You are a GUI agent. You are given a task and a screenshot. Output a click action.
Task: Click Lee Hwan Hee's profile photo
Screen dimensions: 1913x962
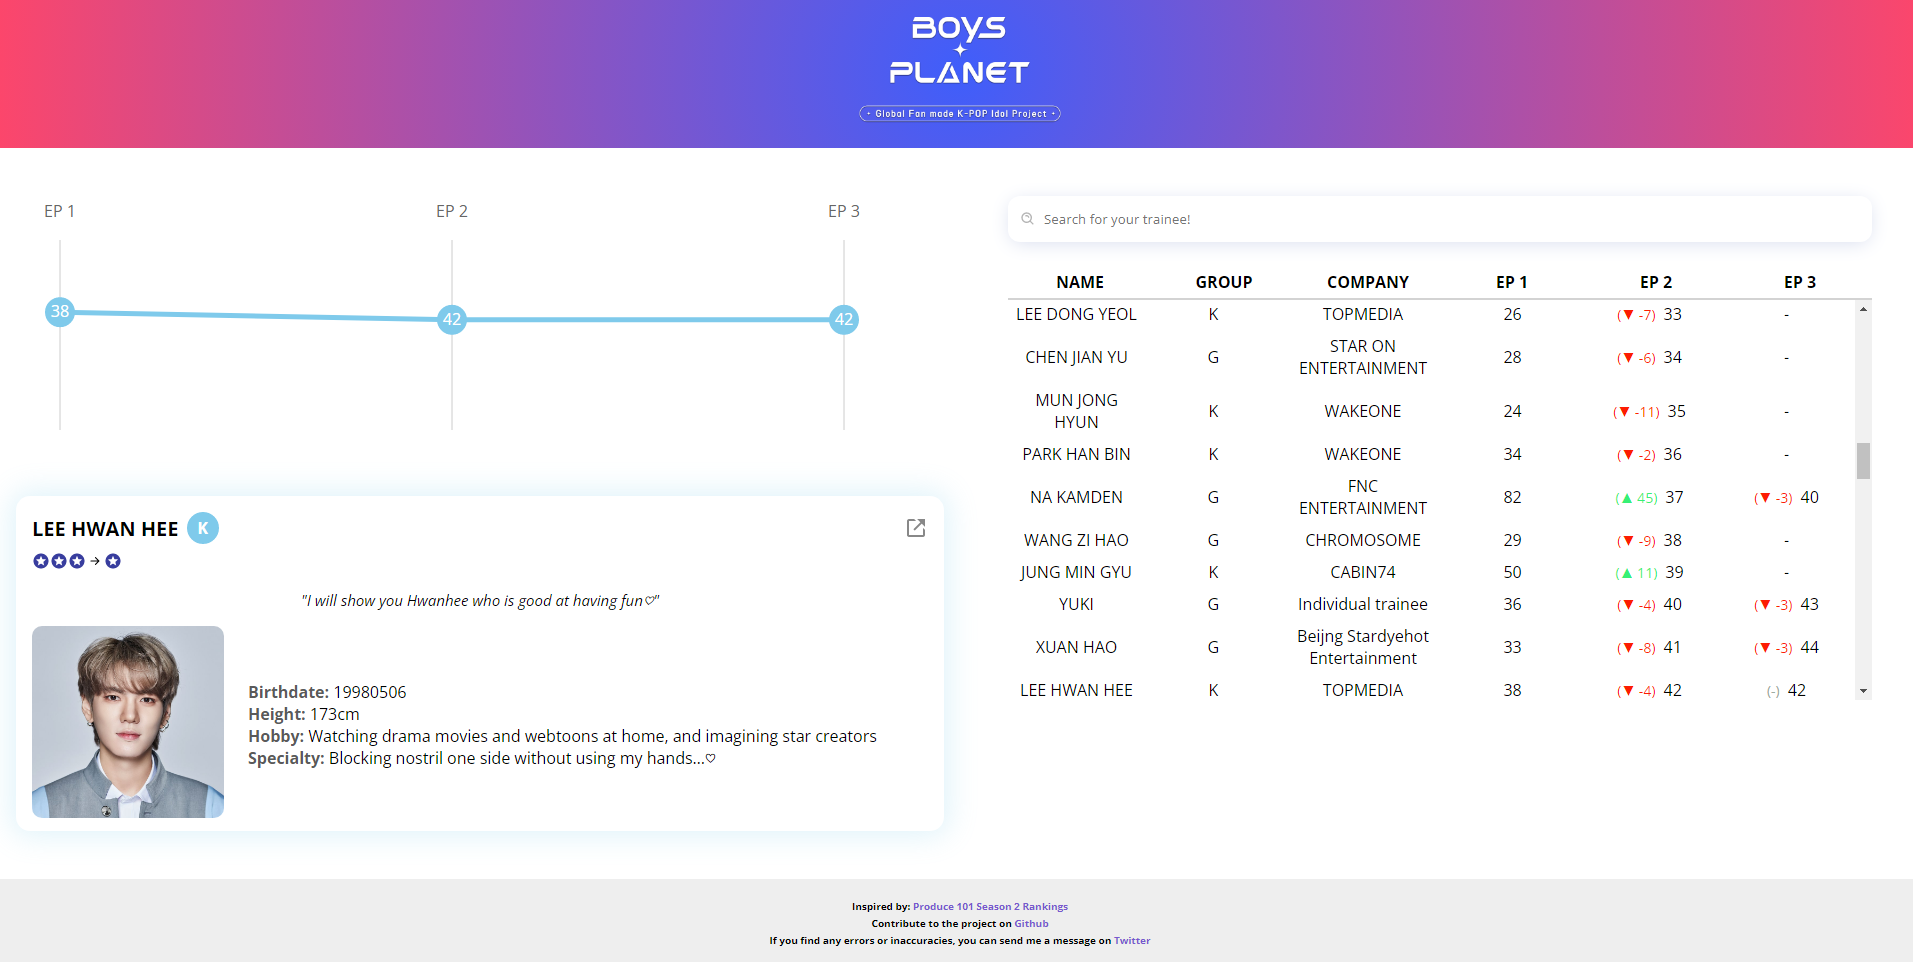[x=128, y=721]
